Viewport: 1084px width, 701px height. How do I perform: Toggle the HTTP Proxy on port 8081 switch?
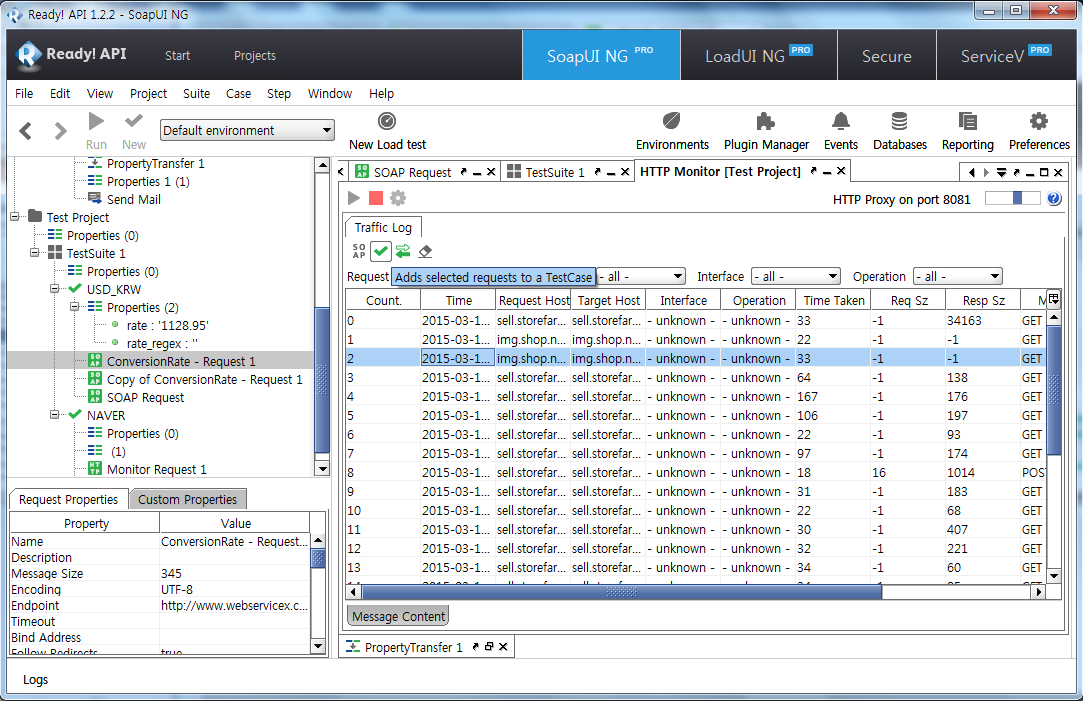coord(1012,199)
